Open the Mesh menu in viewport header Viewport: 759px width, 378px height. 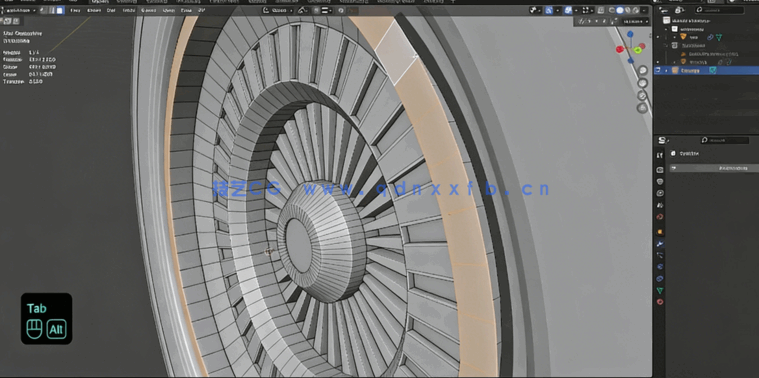128,10
